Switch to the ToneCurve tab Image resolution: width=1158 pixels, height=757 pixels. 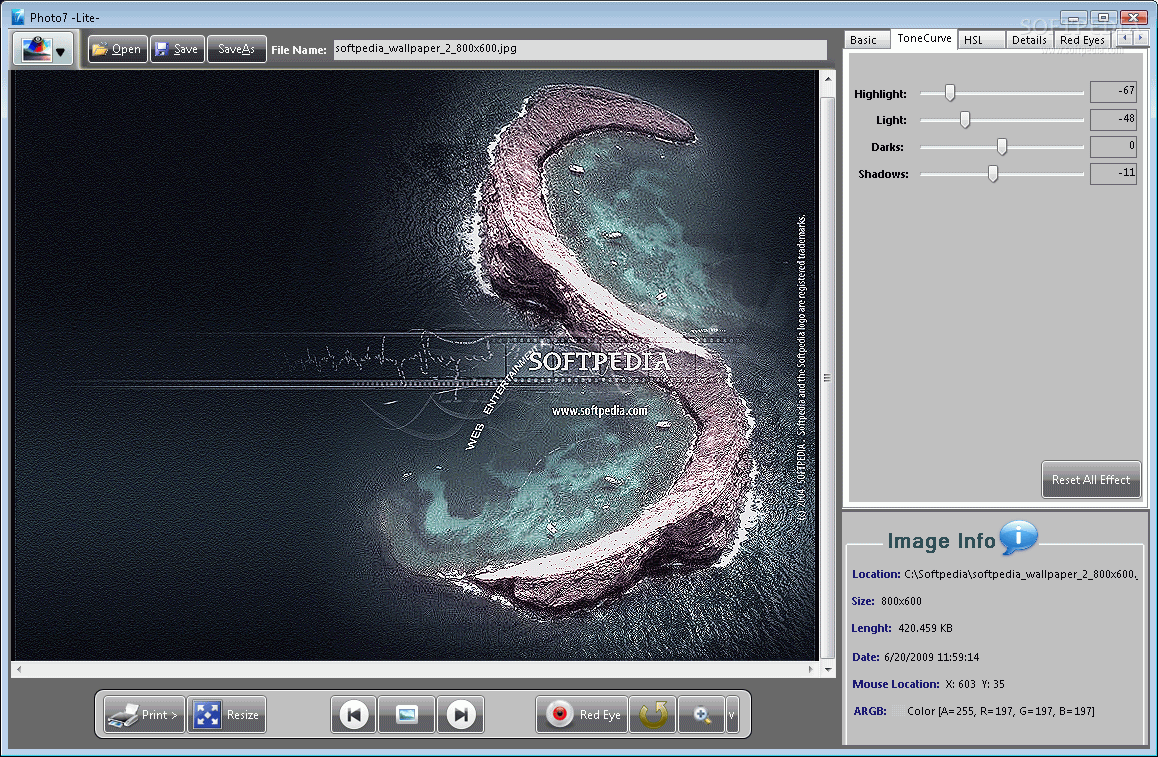click(x=925, y=38)
